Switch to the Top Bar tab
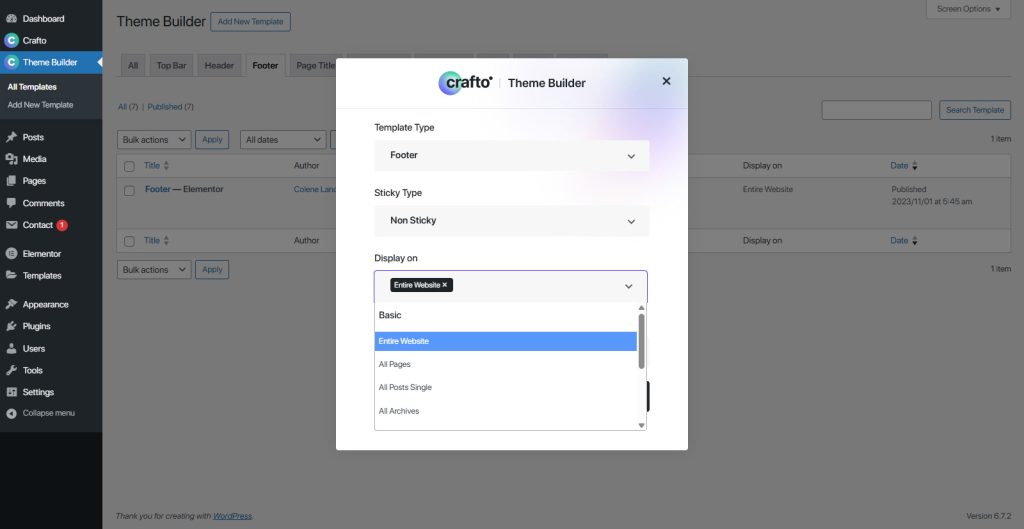Screen dimensions: 1024x529 click(x=171, y=65)
